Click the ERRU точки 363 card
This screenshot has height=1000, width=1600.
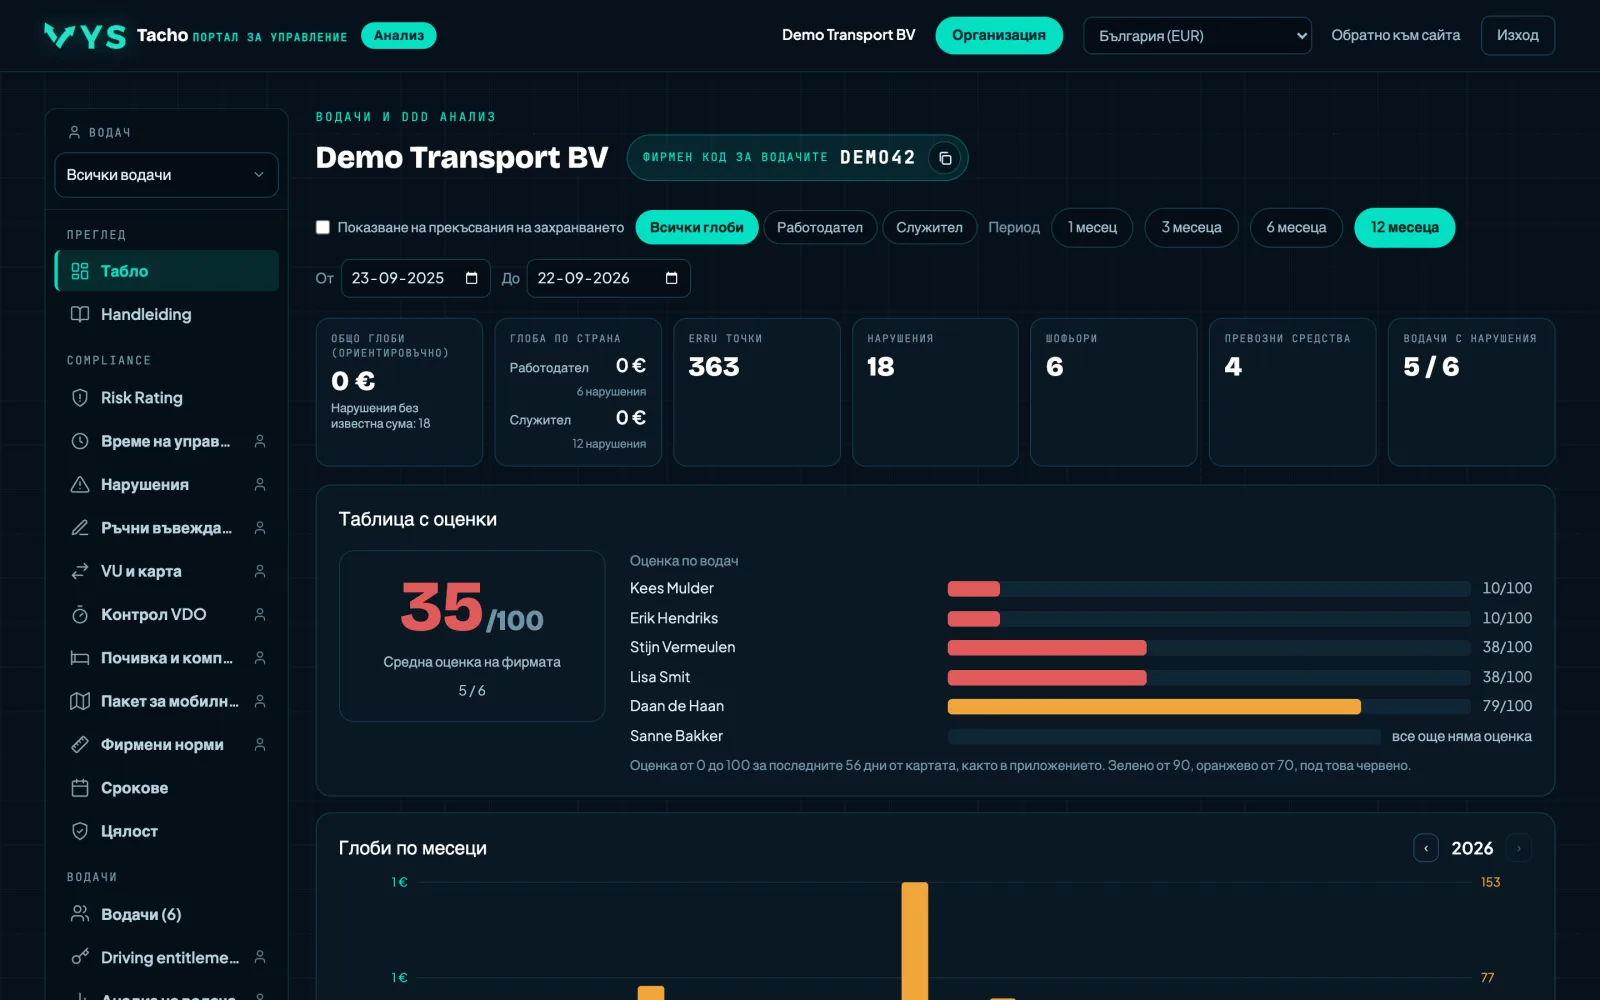(x=757, y=392)
